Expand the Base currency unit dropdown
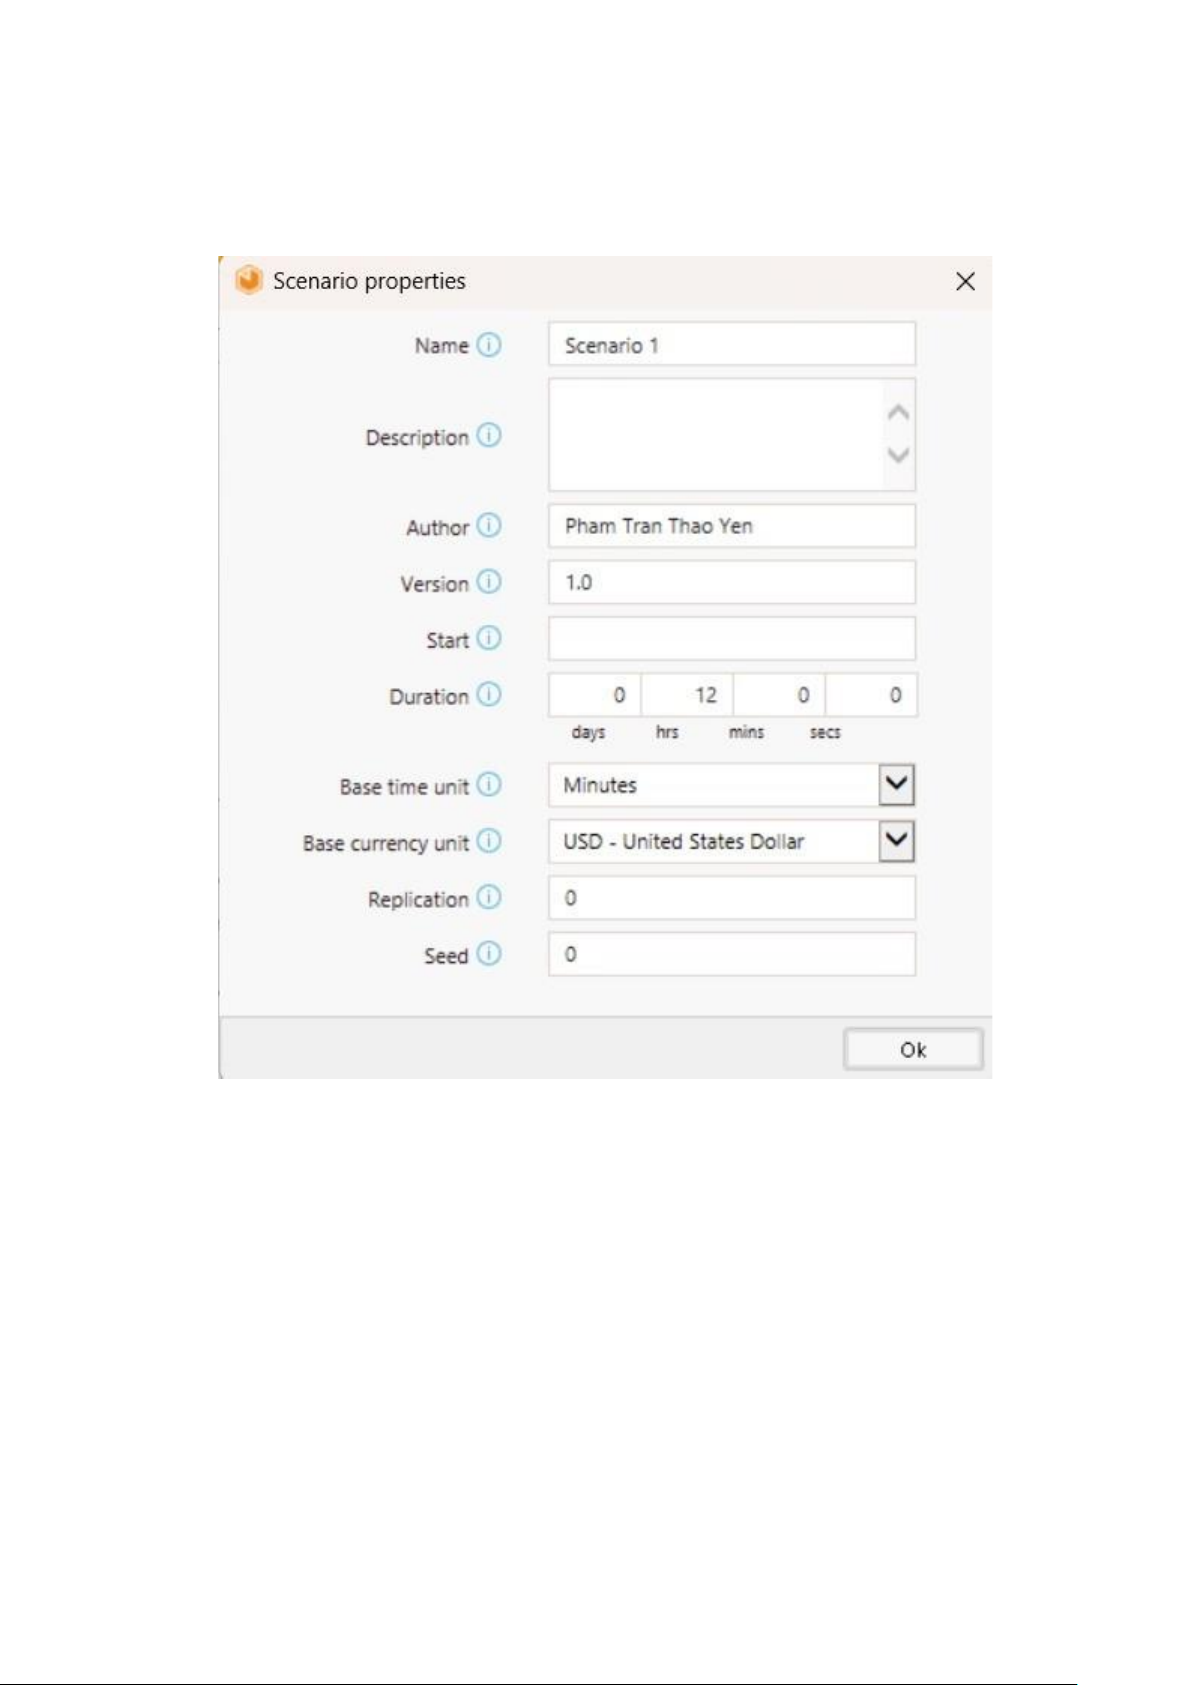 896,841
